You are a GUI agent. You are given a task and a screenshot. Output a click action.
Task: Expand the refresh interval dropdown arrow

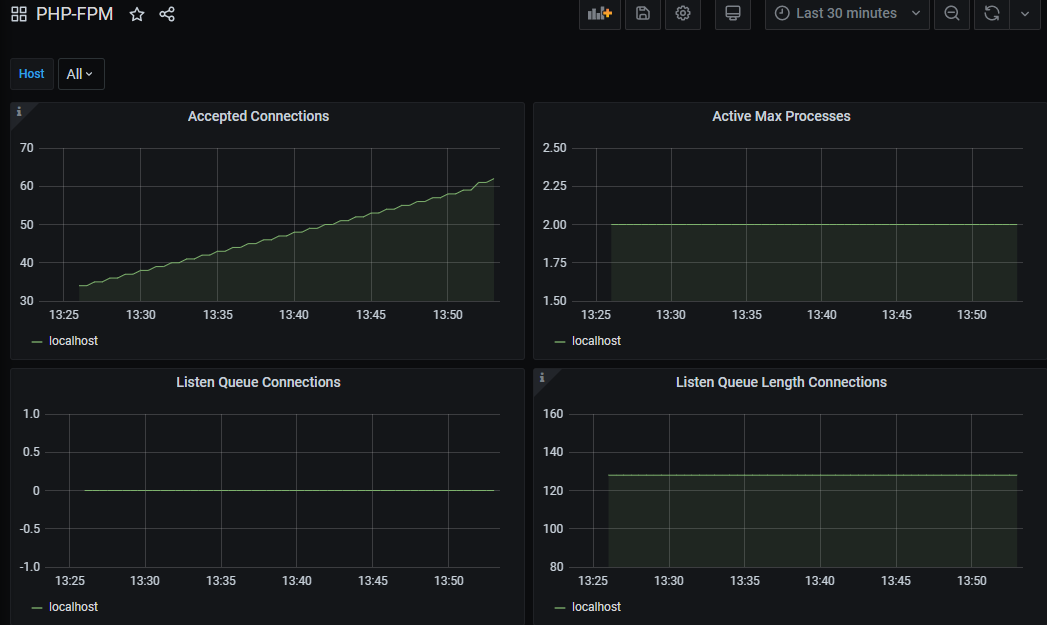tap(1024, 13)
